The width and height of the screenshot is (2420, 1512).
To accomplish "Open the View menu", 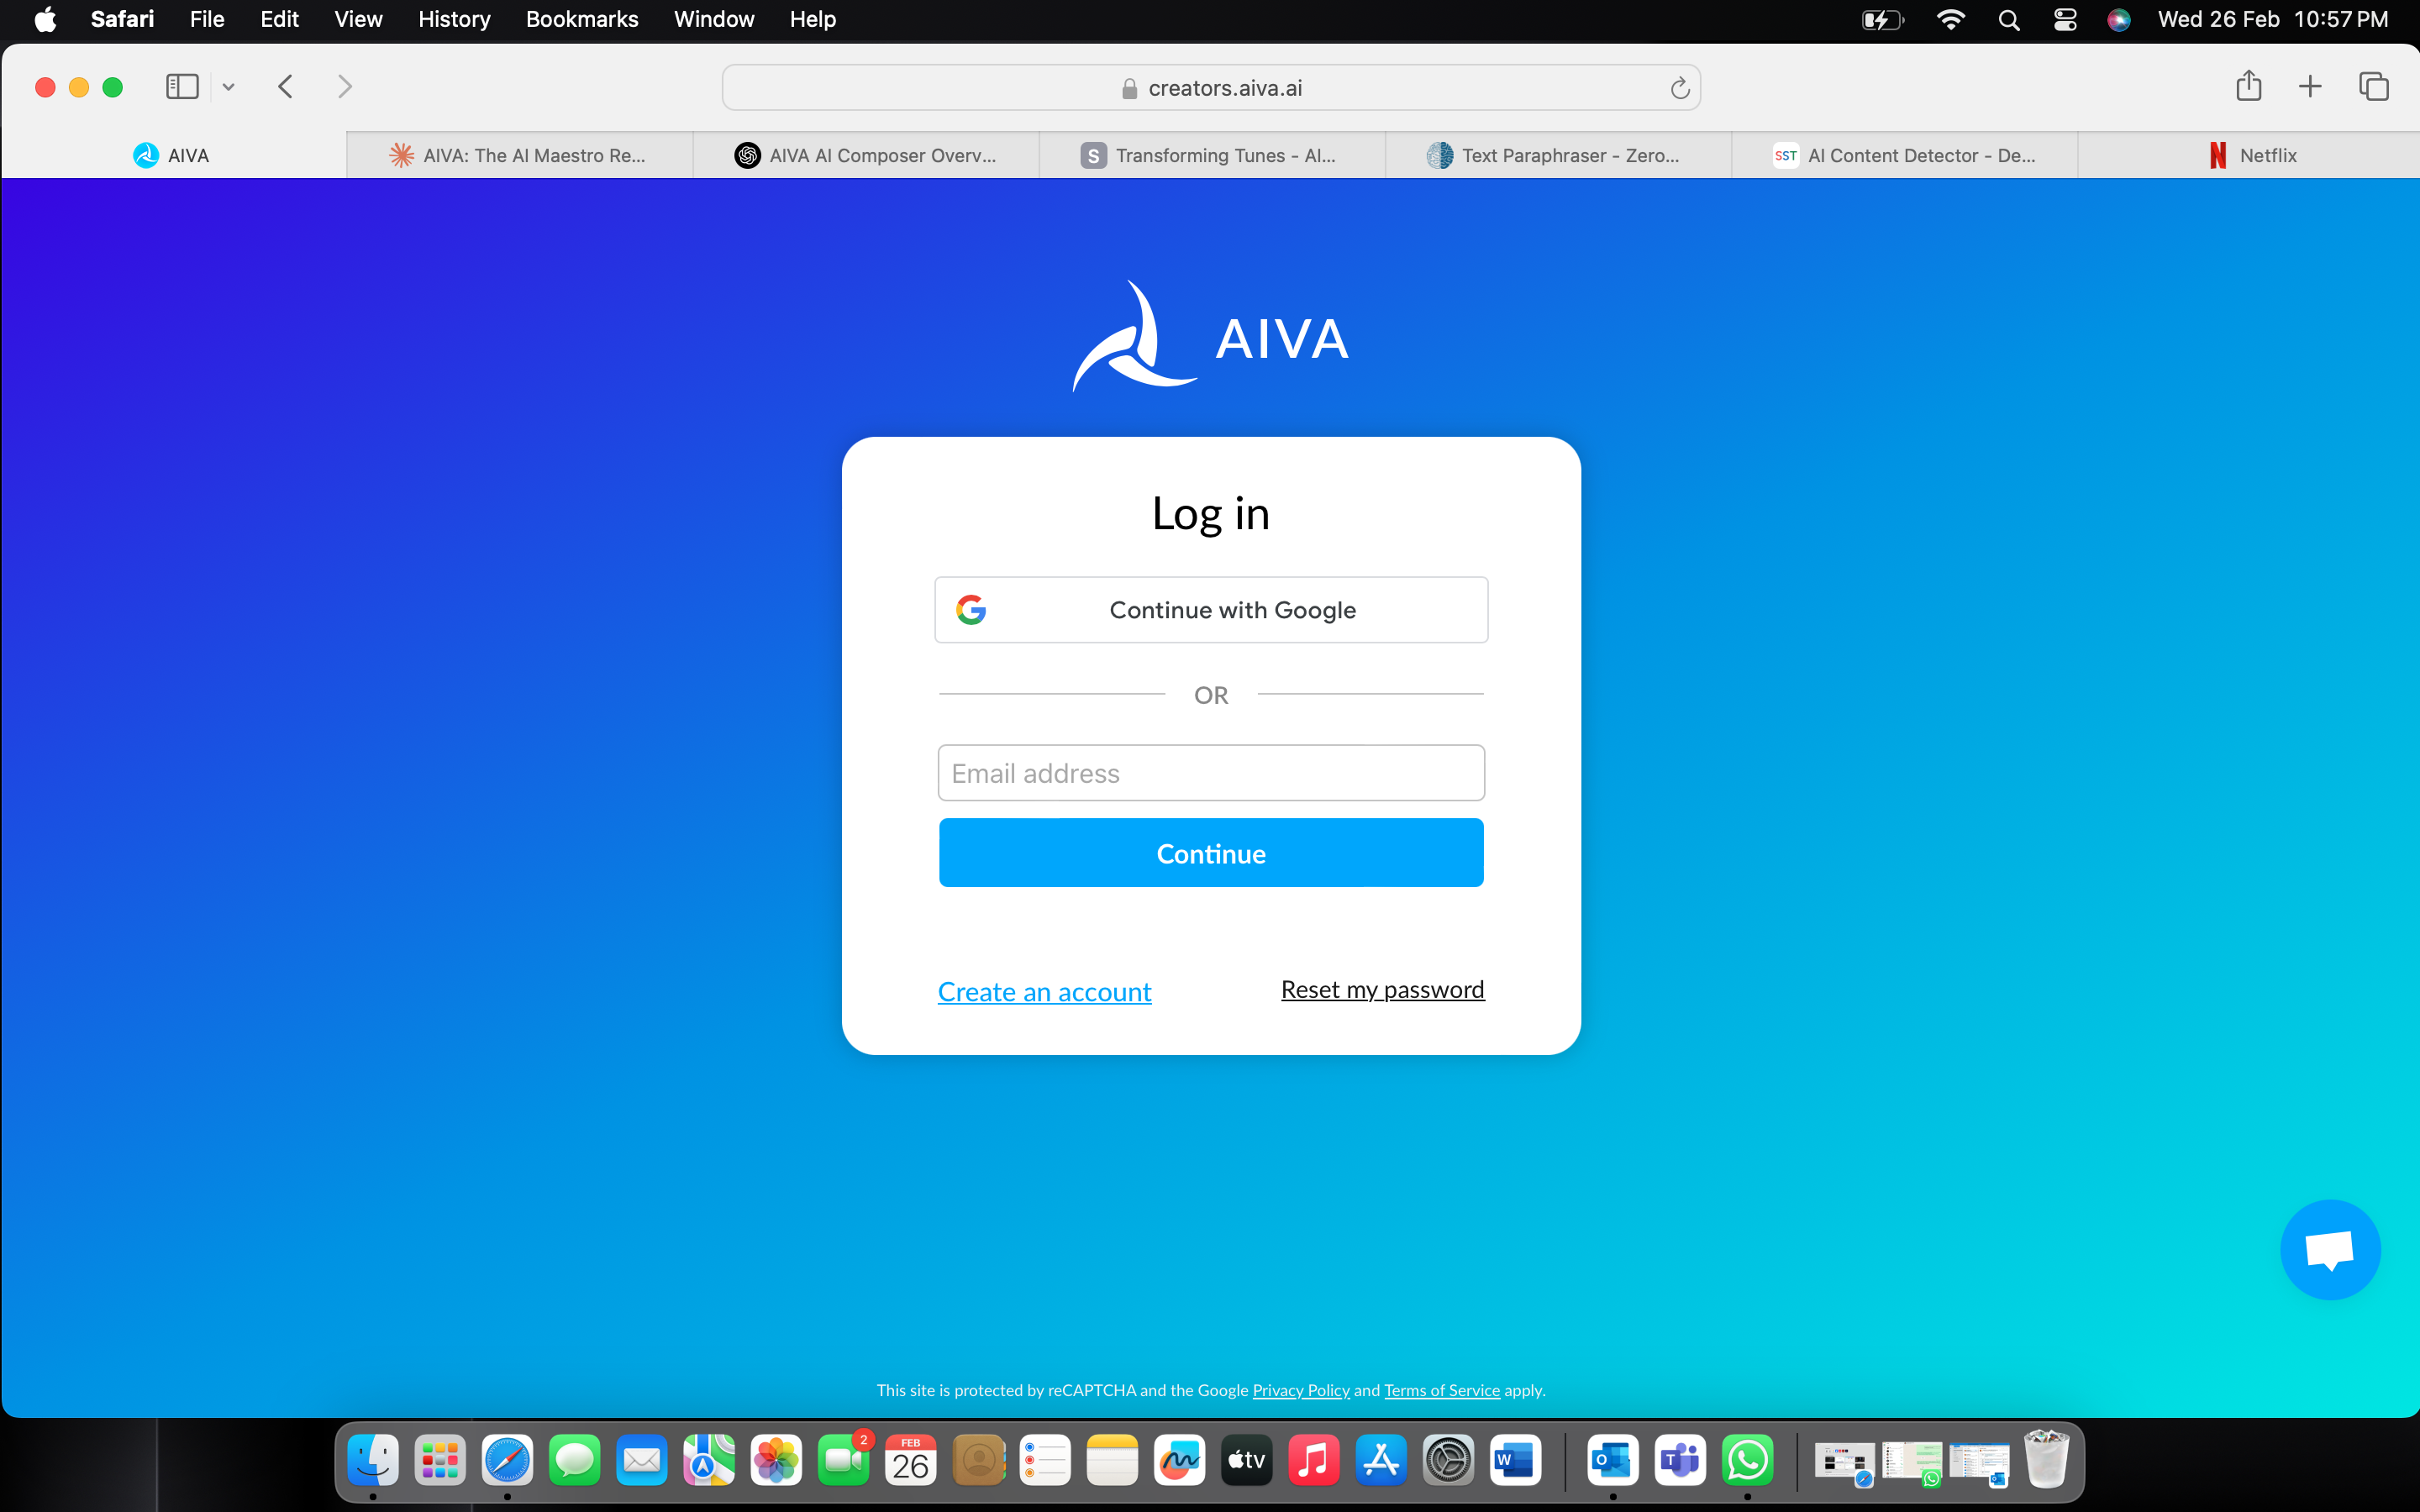I will pos(358,19).
